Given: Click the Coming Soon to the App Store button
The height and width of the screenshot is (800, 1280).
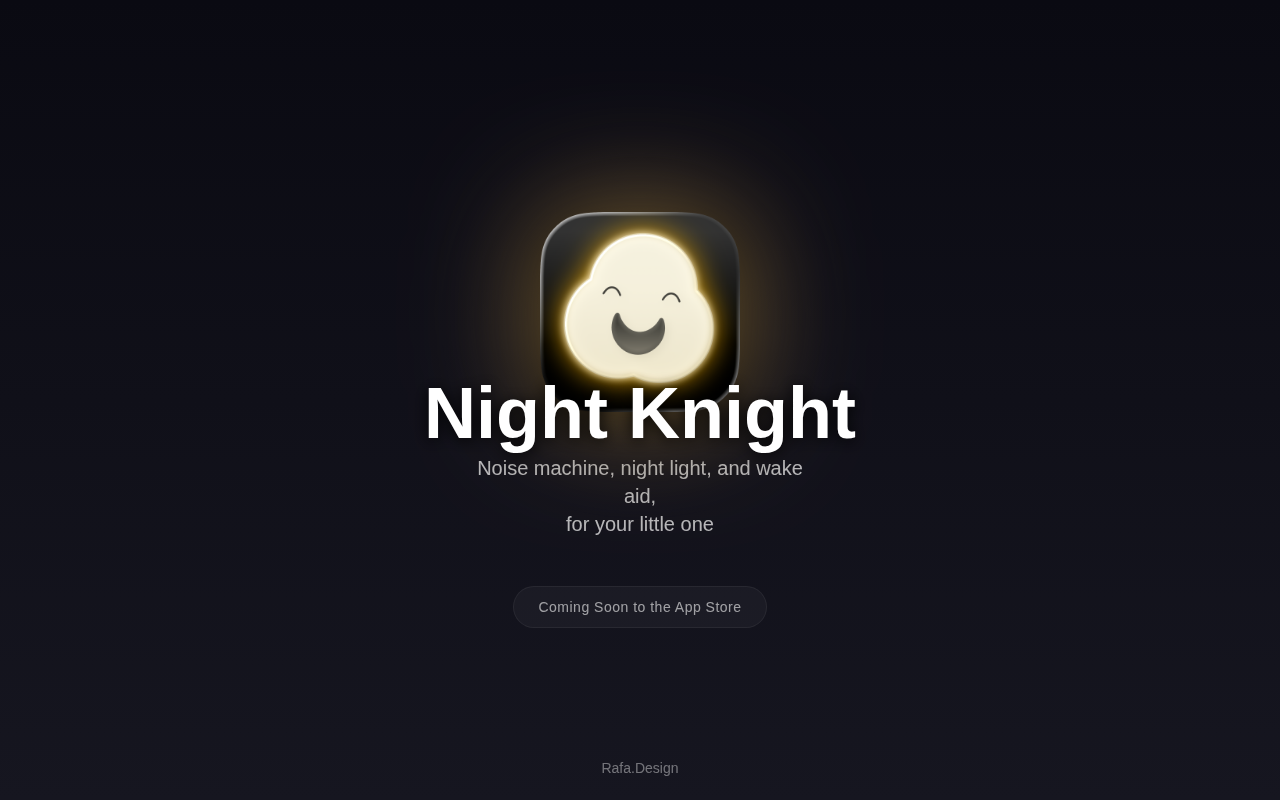Looking at the screenshot, I should [640, 607].
